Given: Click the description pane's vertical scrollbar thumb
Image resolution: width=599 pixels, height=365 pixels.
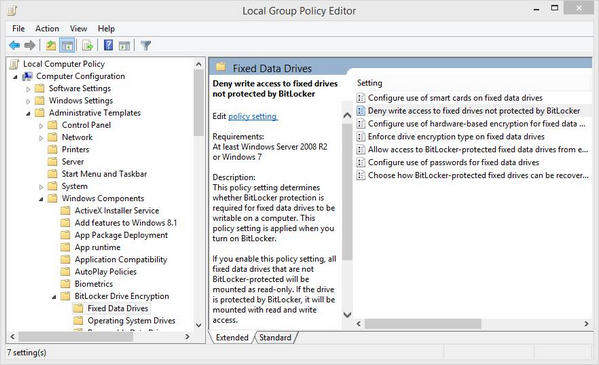Looking at the screenshot, I should click(347, 191).
